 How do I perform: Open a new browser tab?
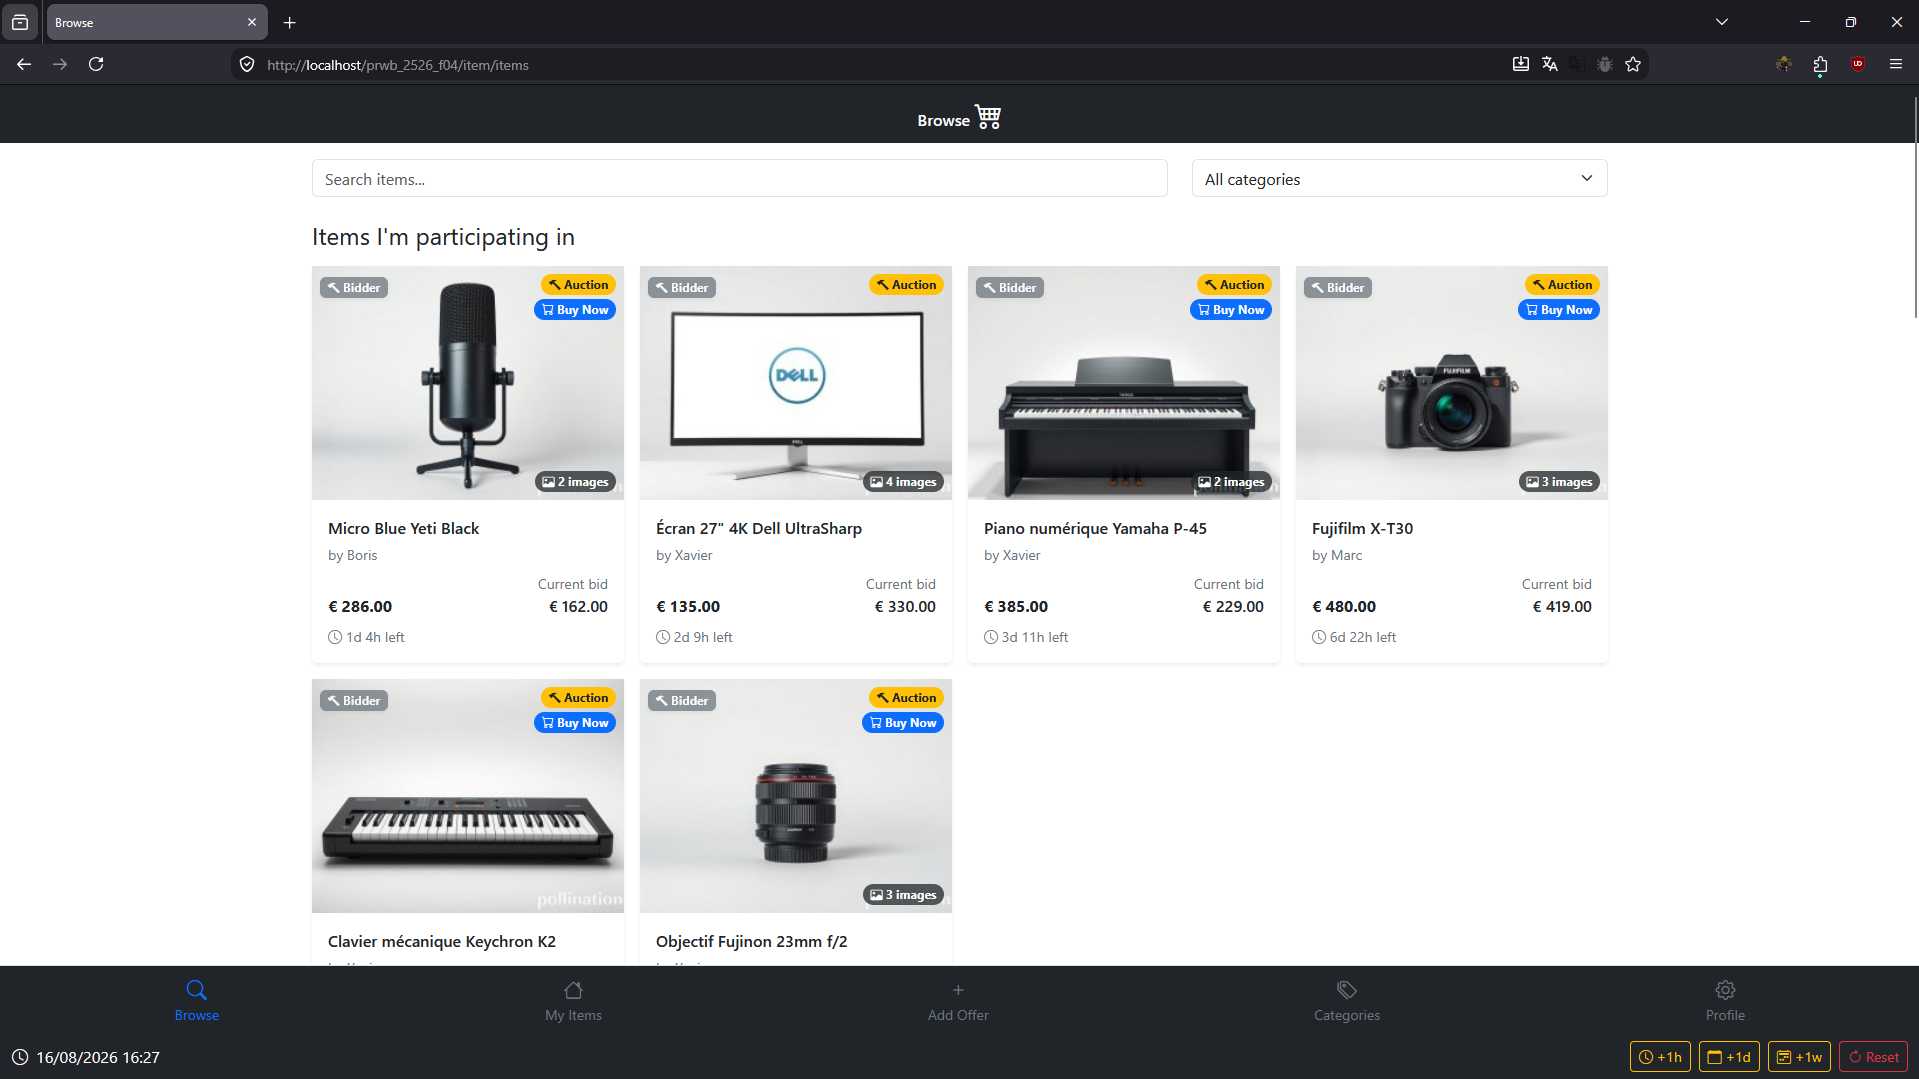[x=289, y=22]
